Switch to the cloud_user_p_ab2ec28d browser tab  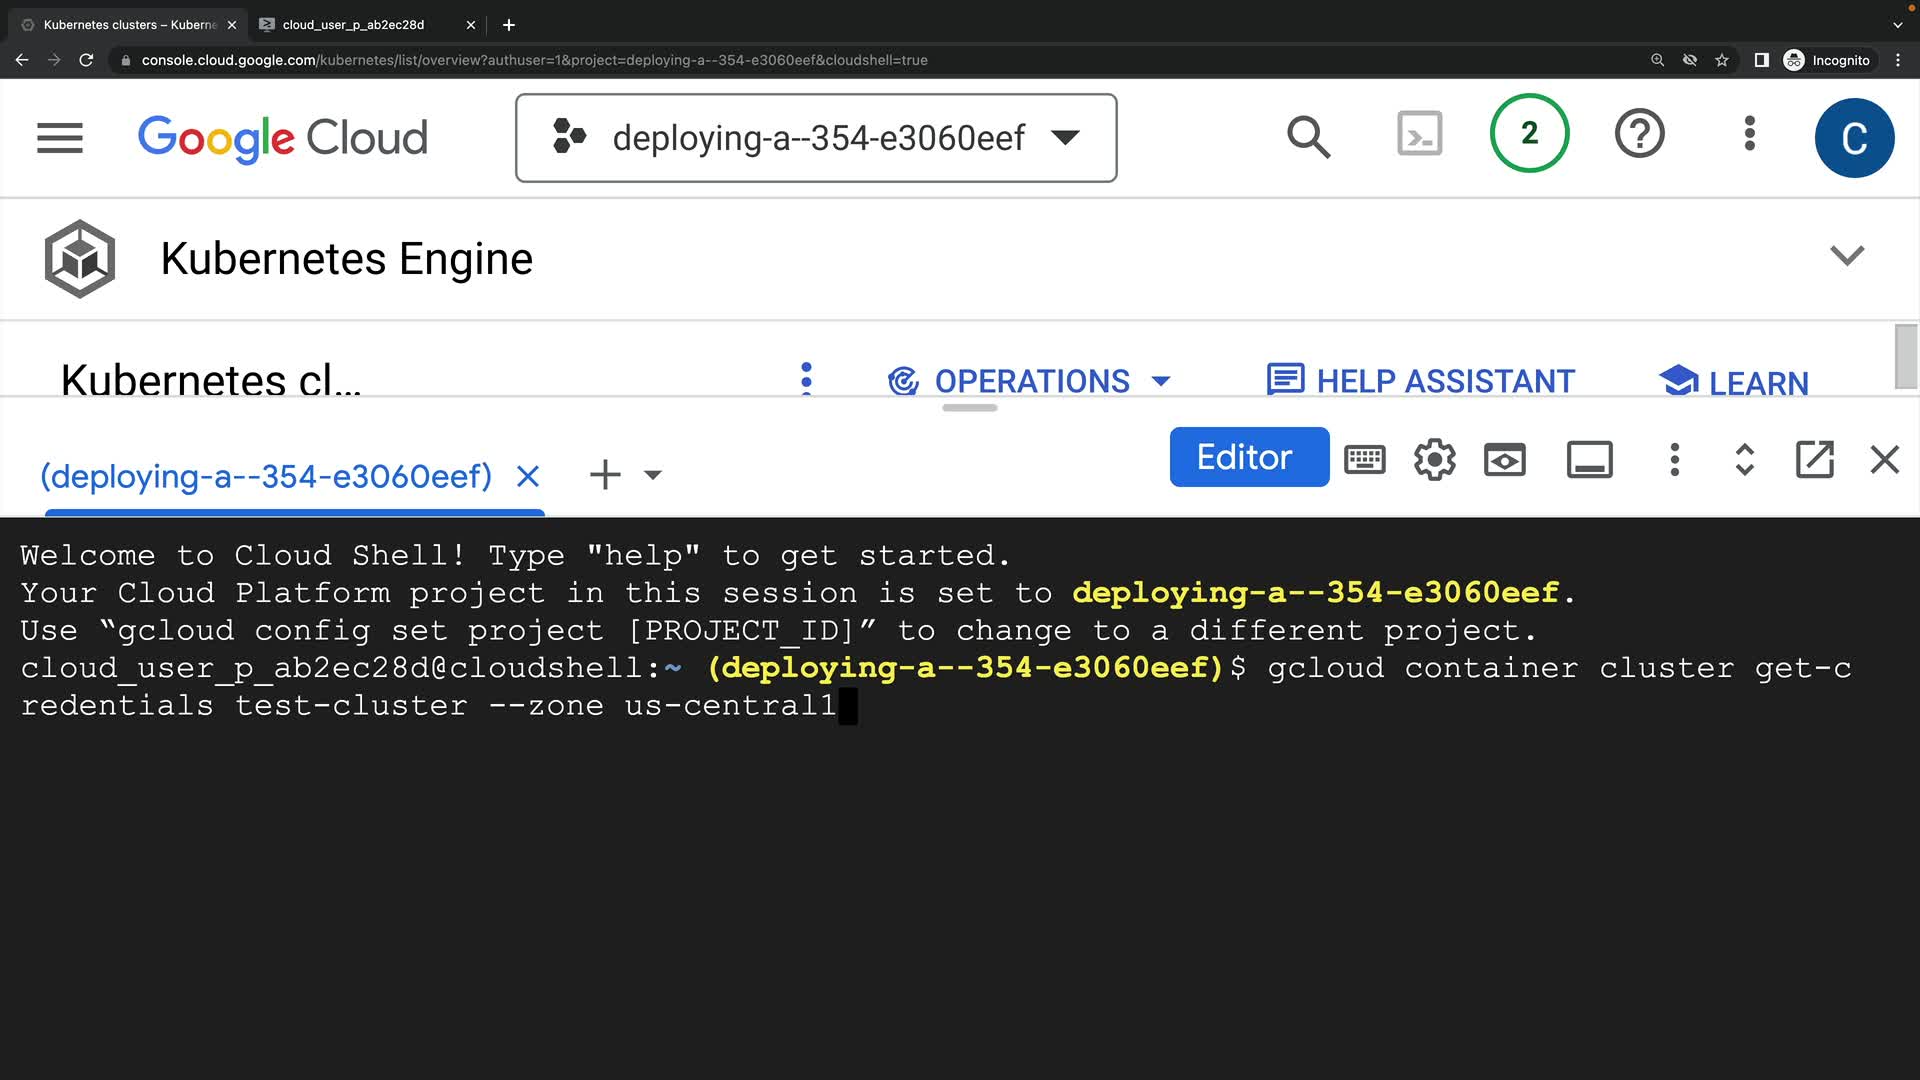click(353, 25)
